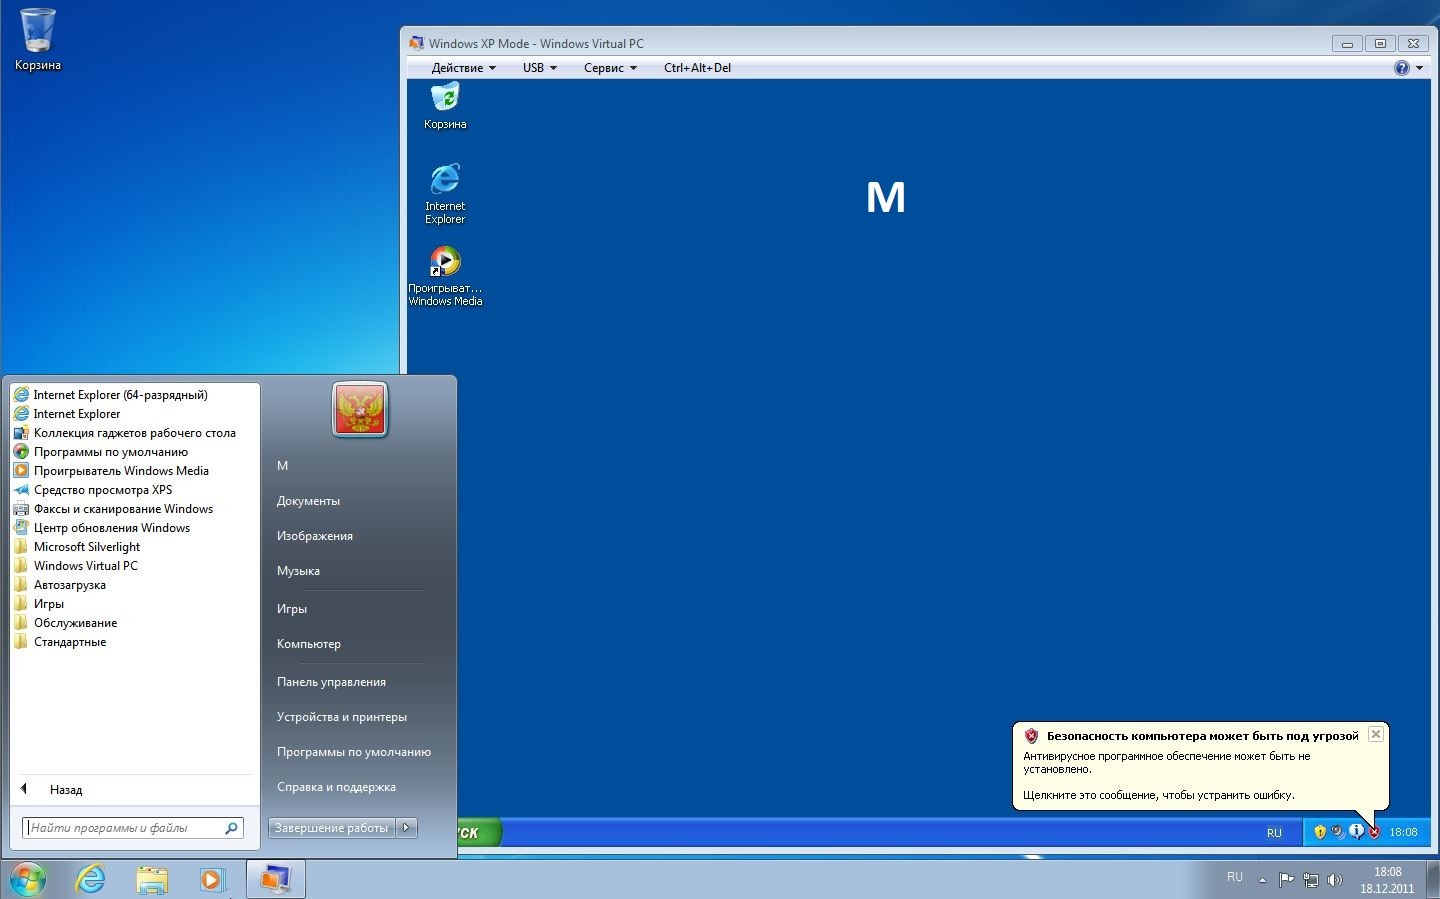Click the Центр обновления Windows icon

click(21, 528)
